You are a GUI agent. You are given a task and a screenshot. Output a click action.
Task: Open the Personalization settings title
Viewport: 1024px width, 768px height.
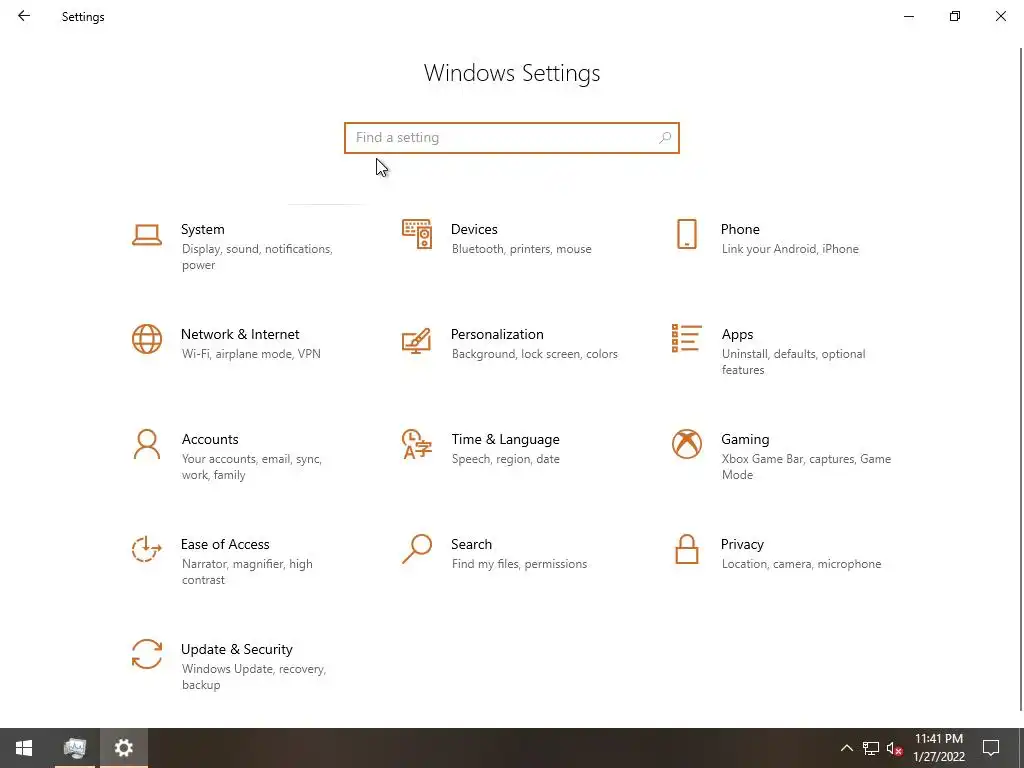pyautogui.click(x=497, y=334)
